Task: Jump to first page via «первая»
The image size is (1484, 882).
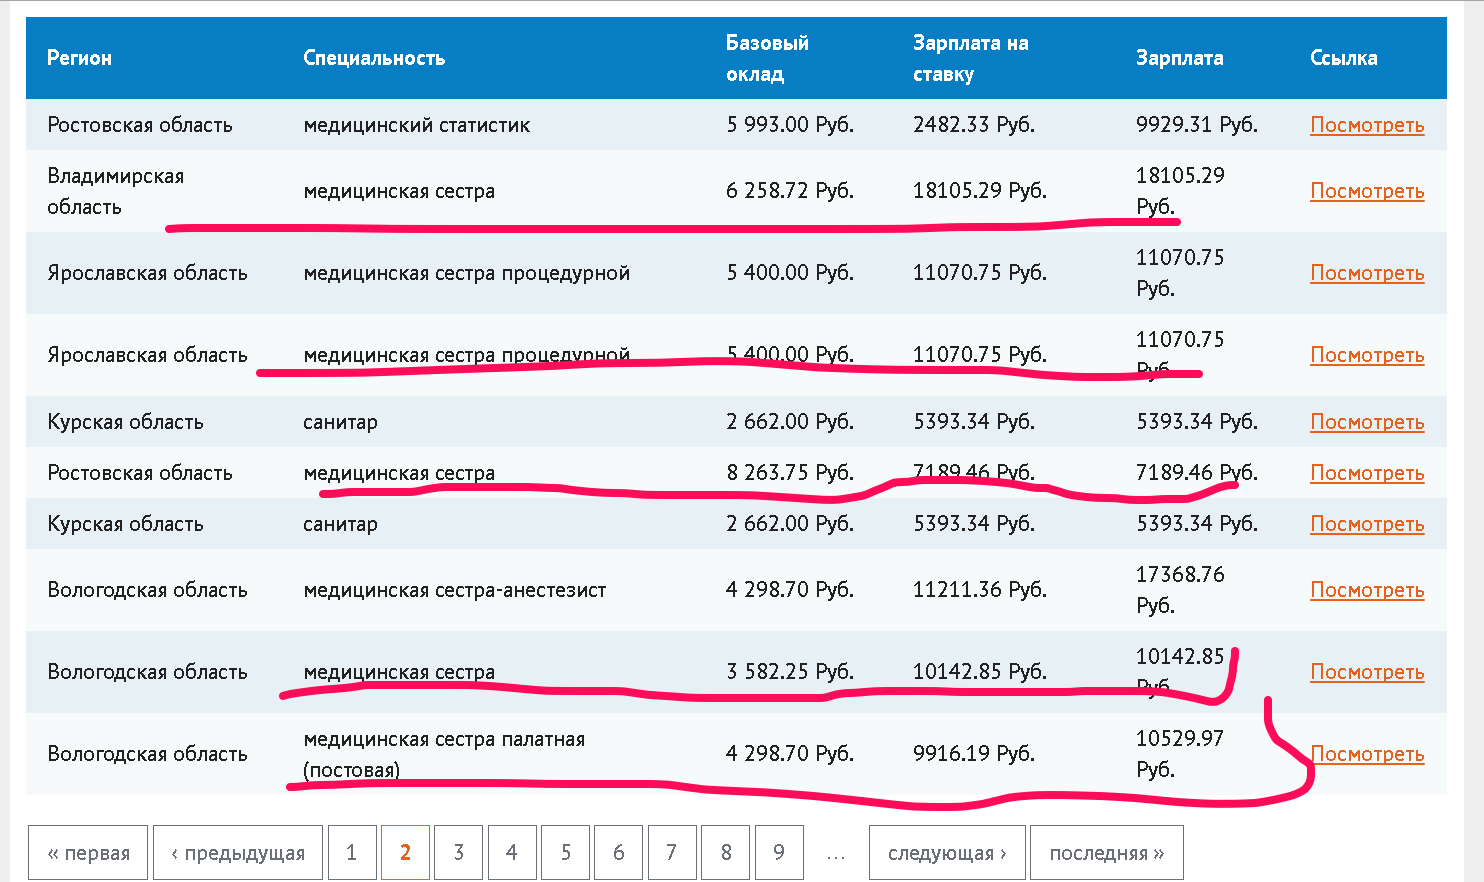Action: tap(88, 853)
